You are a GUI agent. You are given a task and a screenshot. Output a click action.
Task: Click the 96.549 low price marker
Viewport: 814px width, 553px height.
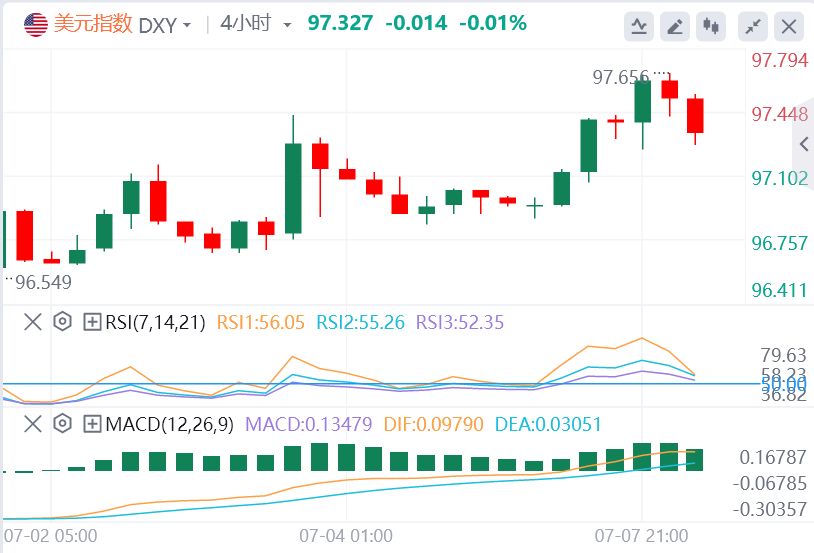[x=40, y=283]
